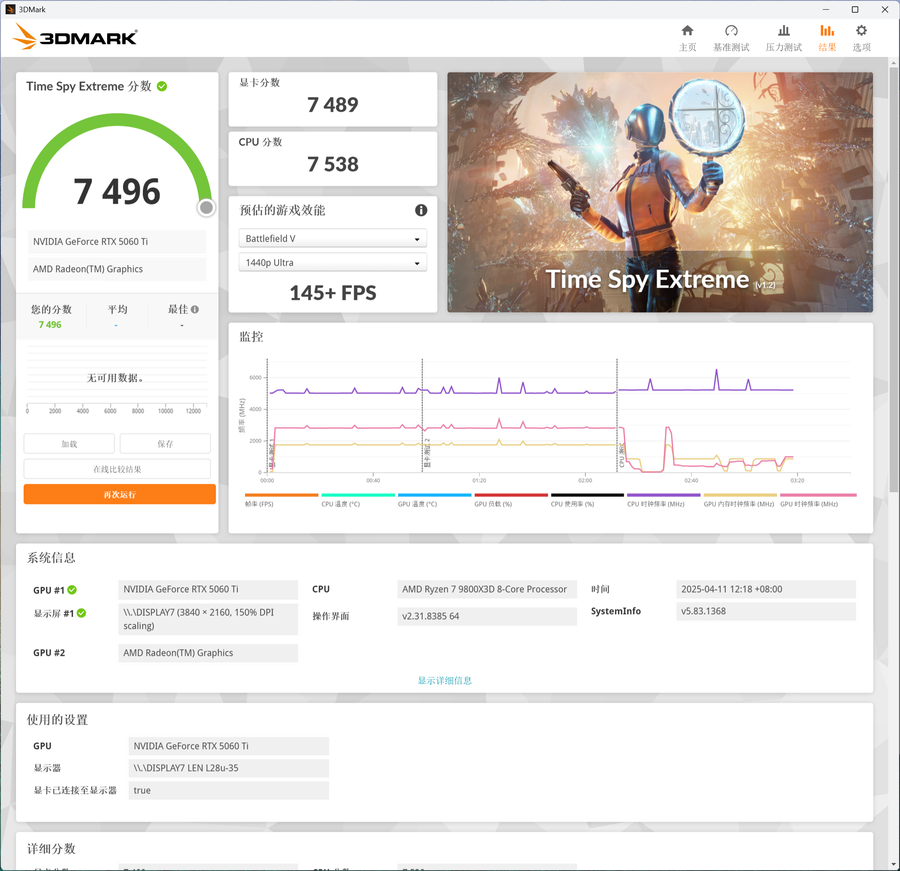Screen dimensions: 900x871
Task: Click the 3DMark logo in the header
Action: (x=75, y=37)
